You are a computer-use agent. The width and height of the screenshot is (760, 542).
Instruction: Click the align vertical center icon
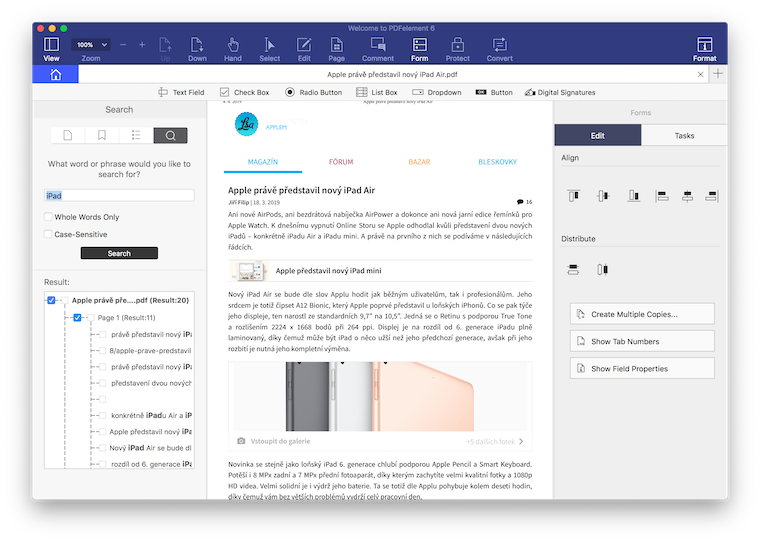click(x=603, y=196)
